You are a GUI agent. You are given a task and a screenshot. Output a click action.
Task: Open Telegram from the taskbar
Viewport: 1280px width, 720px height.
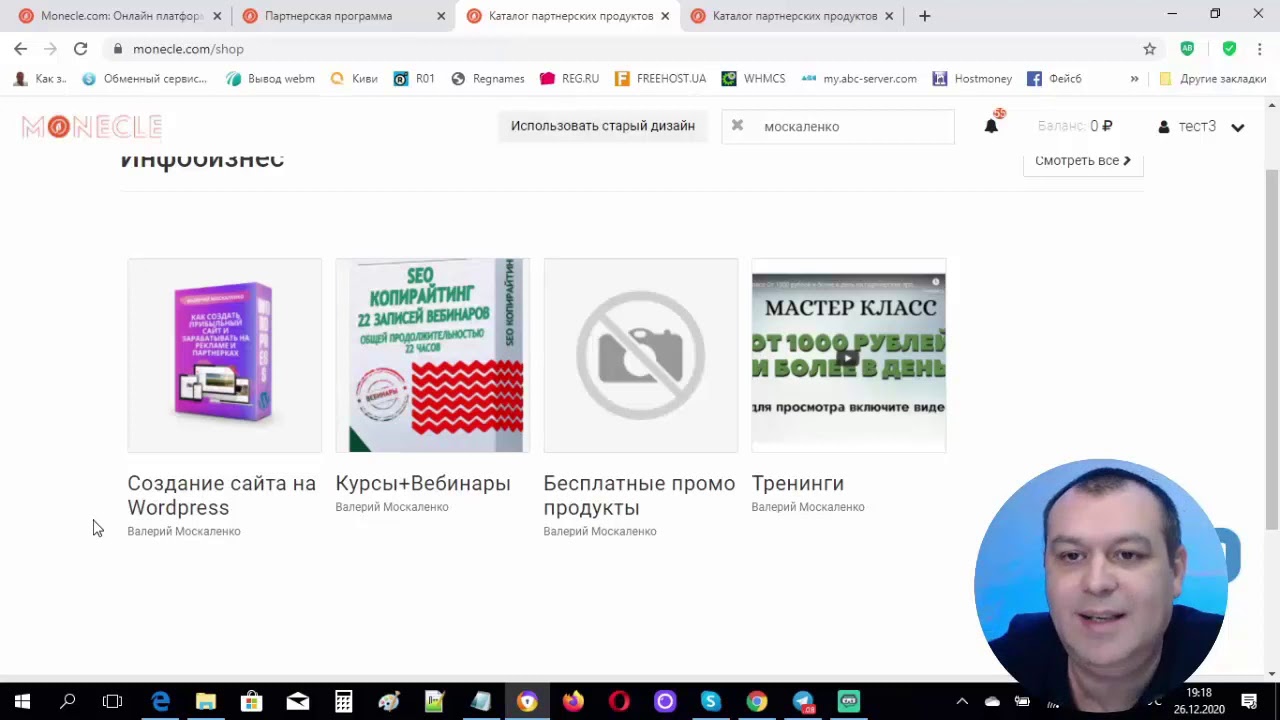(x=803, y=701)
